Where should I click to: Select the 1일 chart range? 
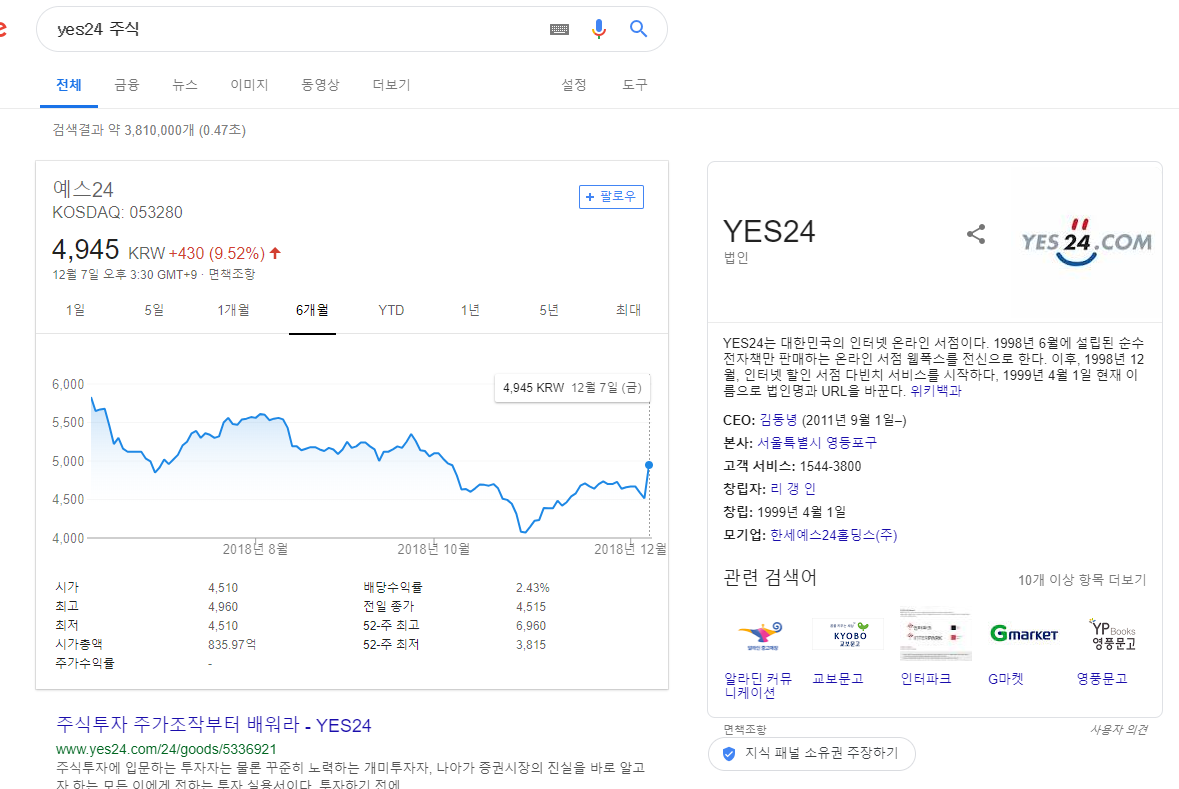tap(75, 310)
